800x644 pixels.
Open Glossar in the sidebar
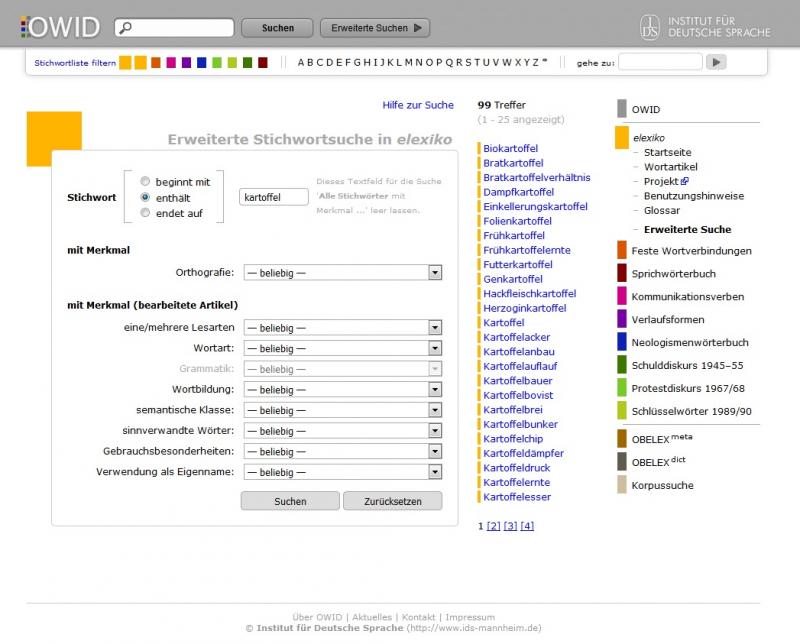point(662,210)
